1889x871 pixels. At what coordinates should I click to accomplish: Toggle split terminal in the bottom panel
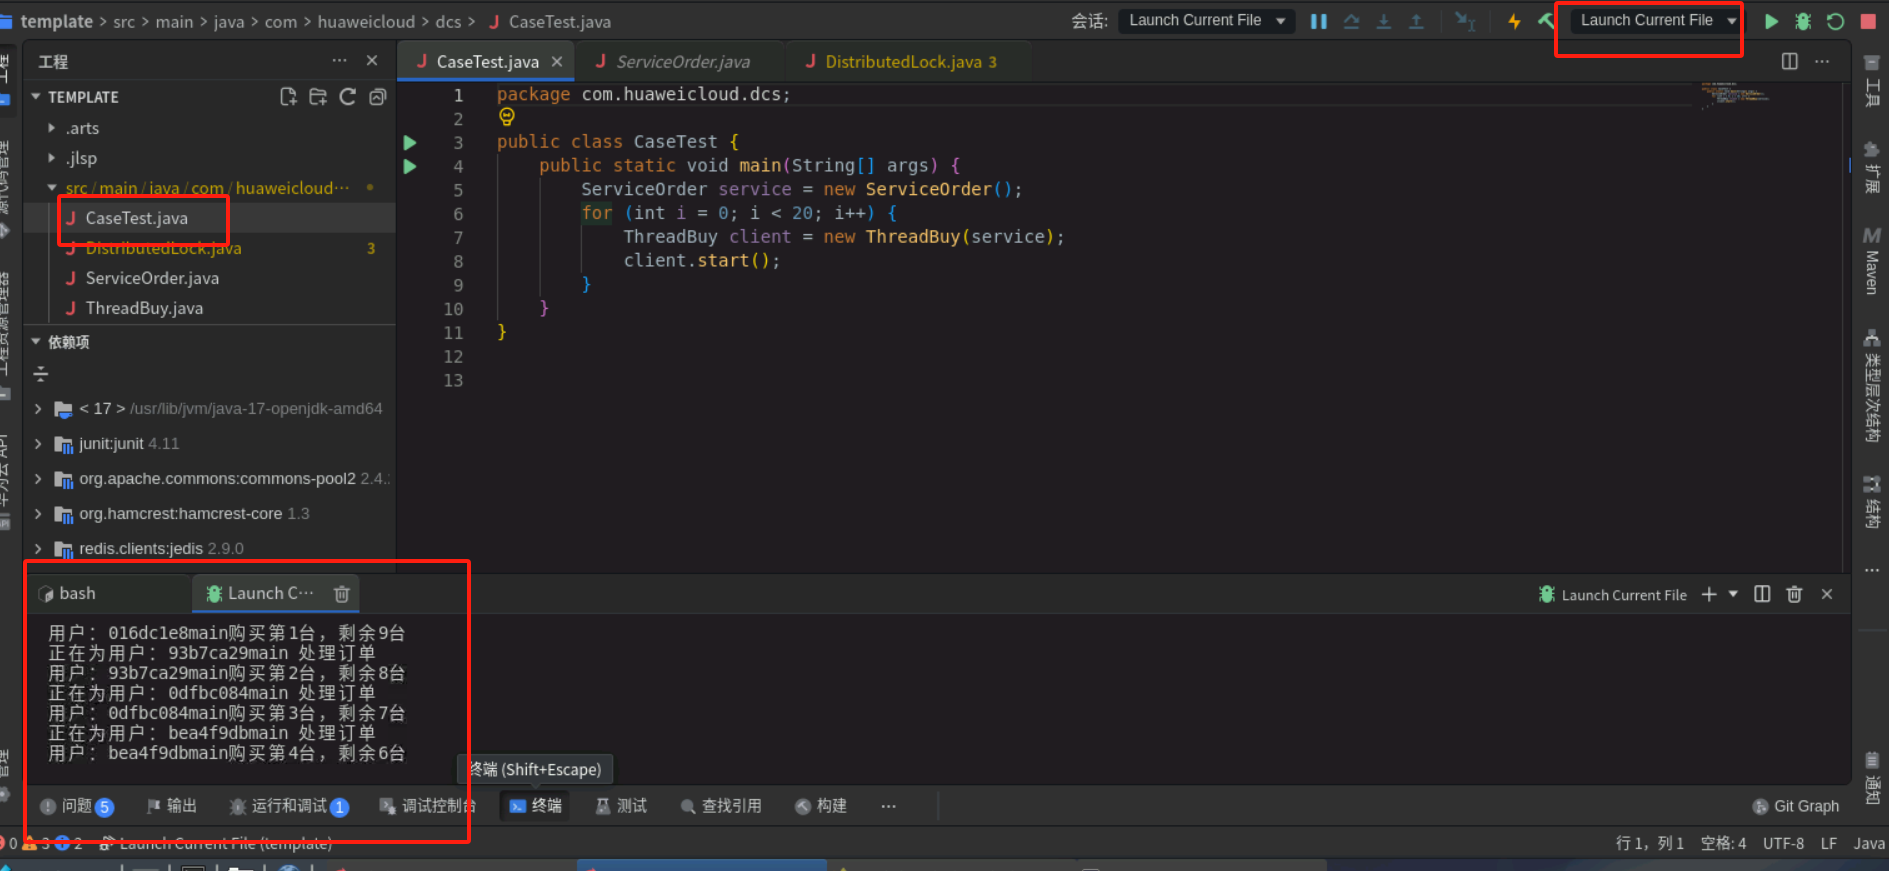[1762, 594]
